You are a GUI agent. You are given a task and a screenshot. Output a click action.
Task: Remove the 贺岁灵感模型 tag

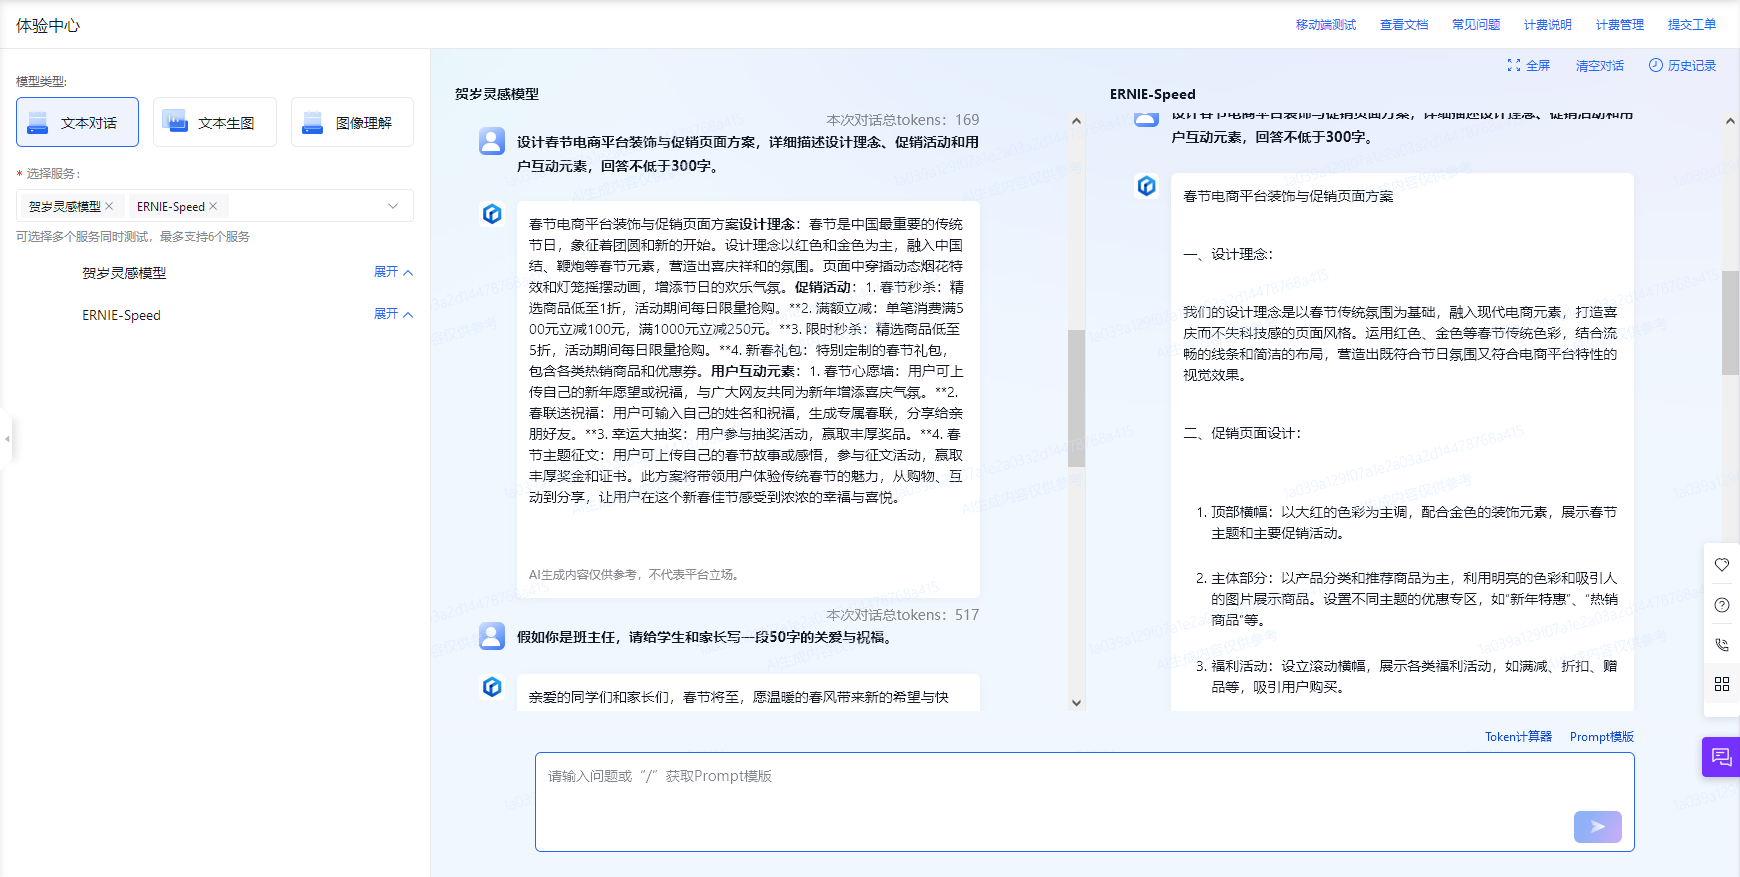(109, 206)
